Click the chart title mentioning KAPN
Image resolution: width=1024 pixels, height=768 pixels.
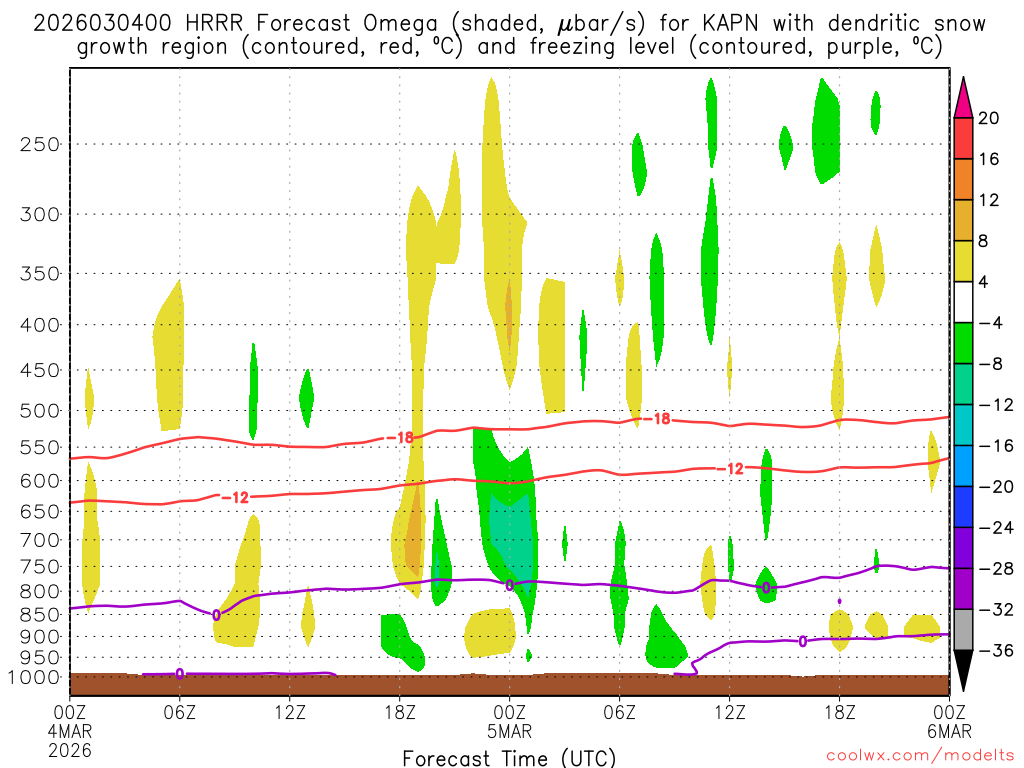pos(509,35)
